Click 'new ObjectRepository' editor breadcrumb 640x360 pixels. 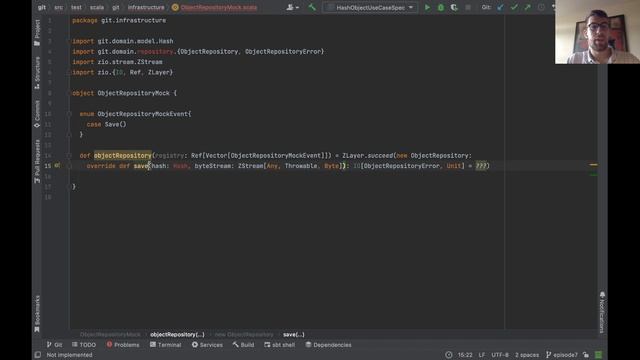244,334
